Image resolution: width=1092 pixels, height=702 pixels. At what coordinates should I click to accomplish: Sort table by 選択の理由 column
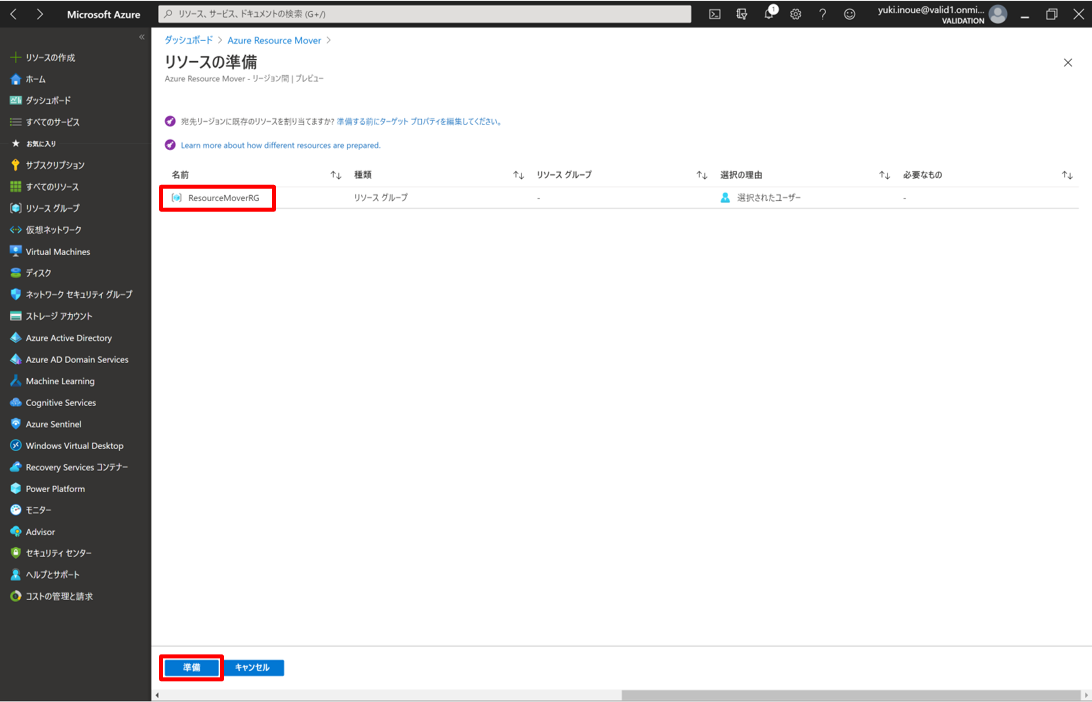884,176
